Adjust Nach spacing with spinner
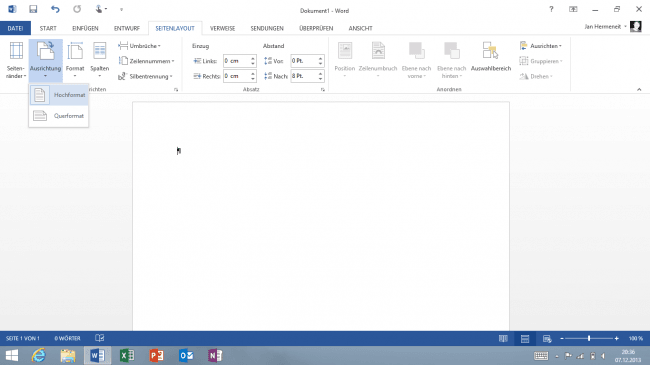Viewport: 650px width, 365px height. (x=320, y=76)
